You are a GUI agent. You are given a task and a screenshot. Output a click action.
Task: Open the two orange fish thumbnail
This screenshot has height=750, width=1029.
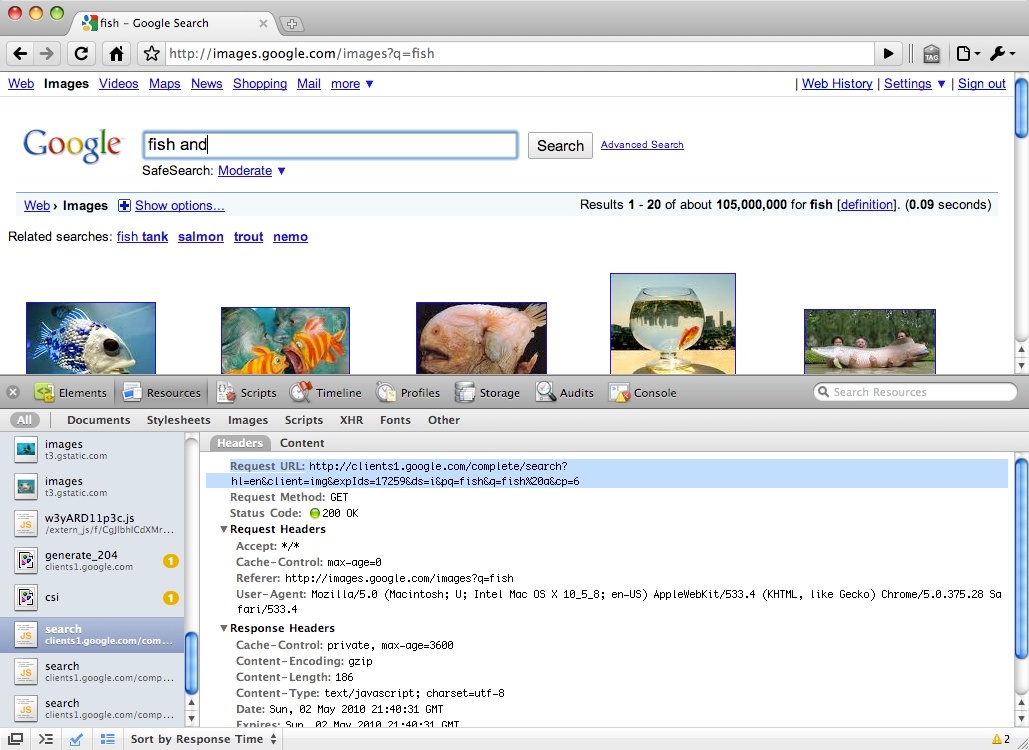click(285, 340)
